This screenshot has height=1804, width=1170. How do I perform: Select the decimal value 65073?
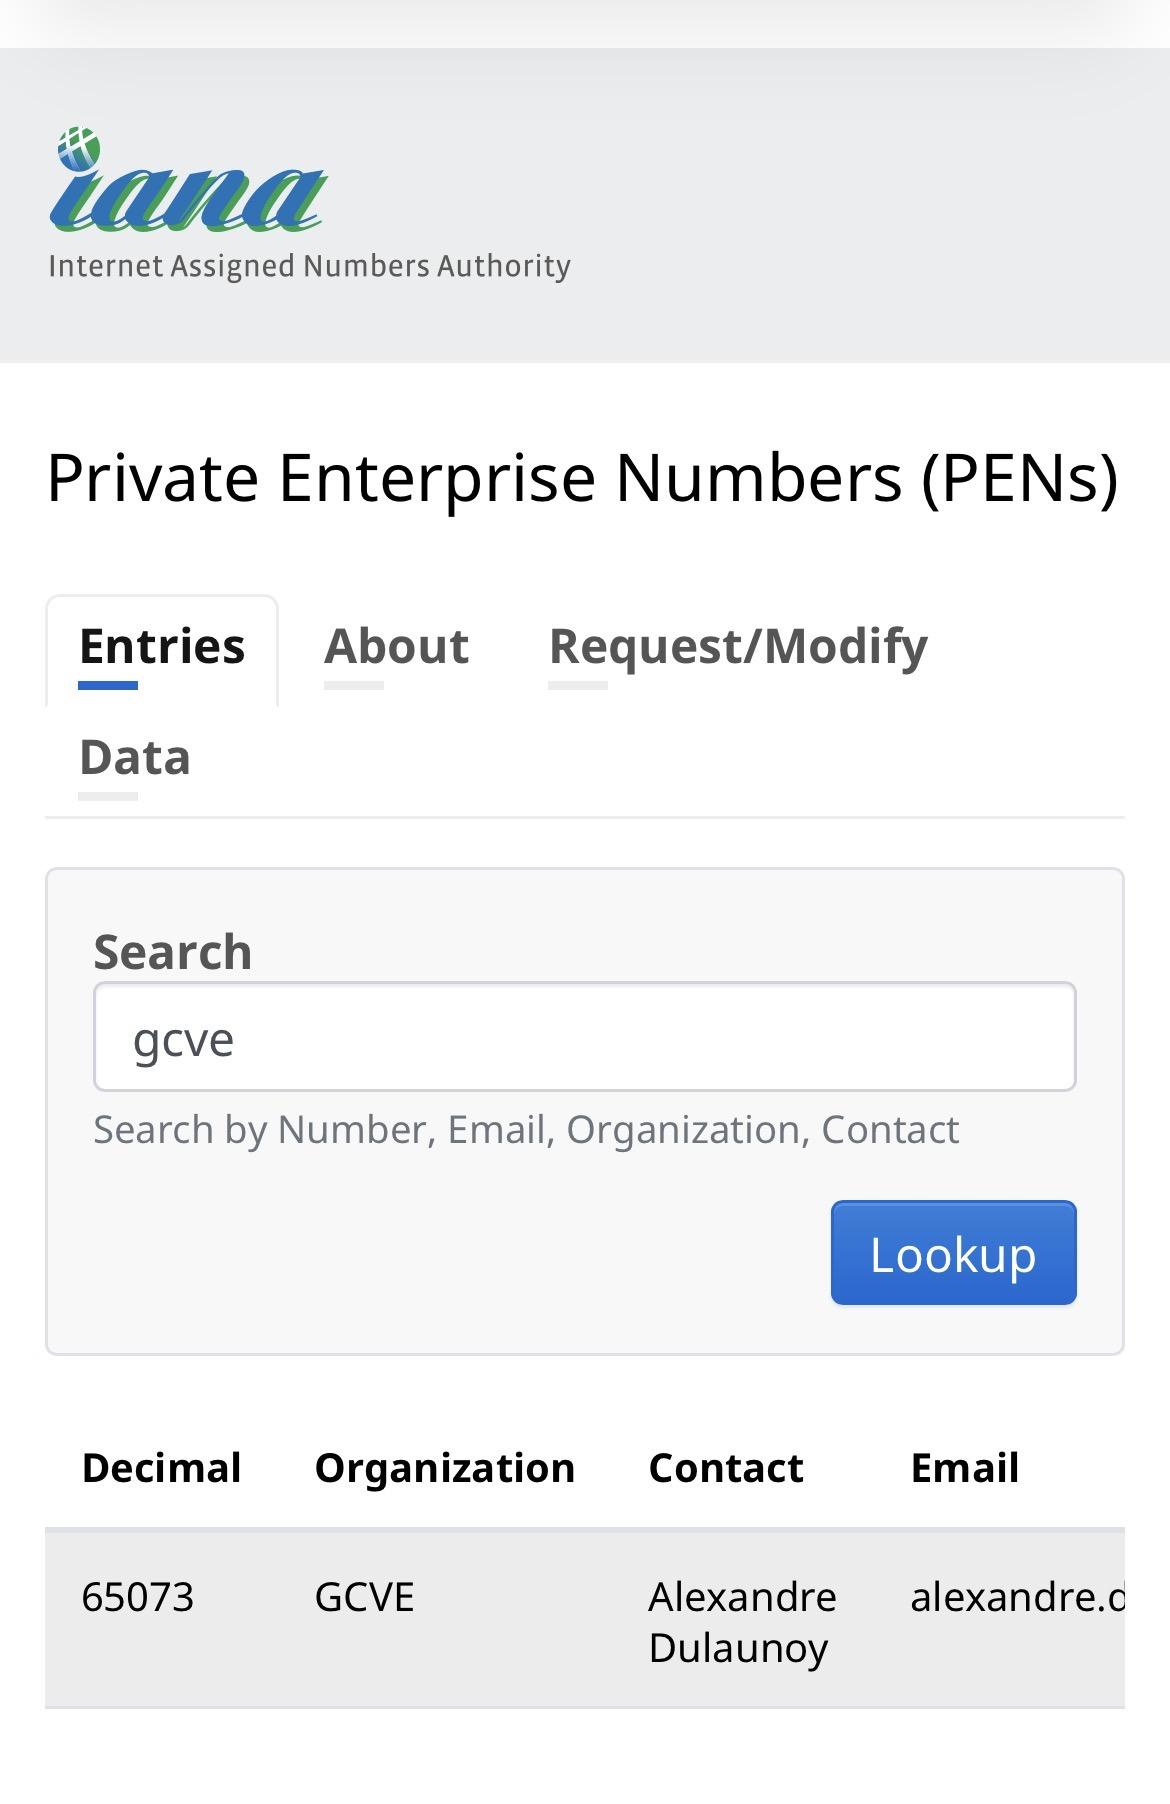[x=138, y=1597]
